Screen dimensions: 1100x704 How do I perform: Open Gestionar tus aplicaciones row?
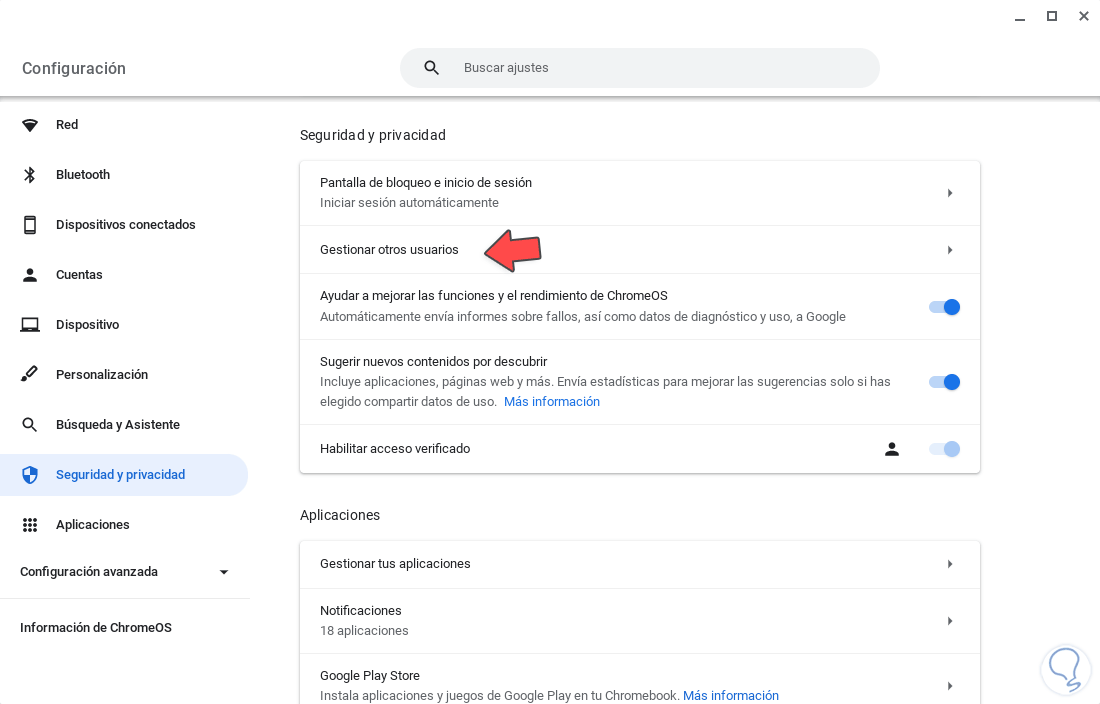[640, 564]
